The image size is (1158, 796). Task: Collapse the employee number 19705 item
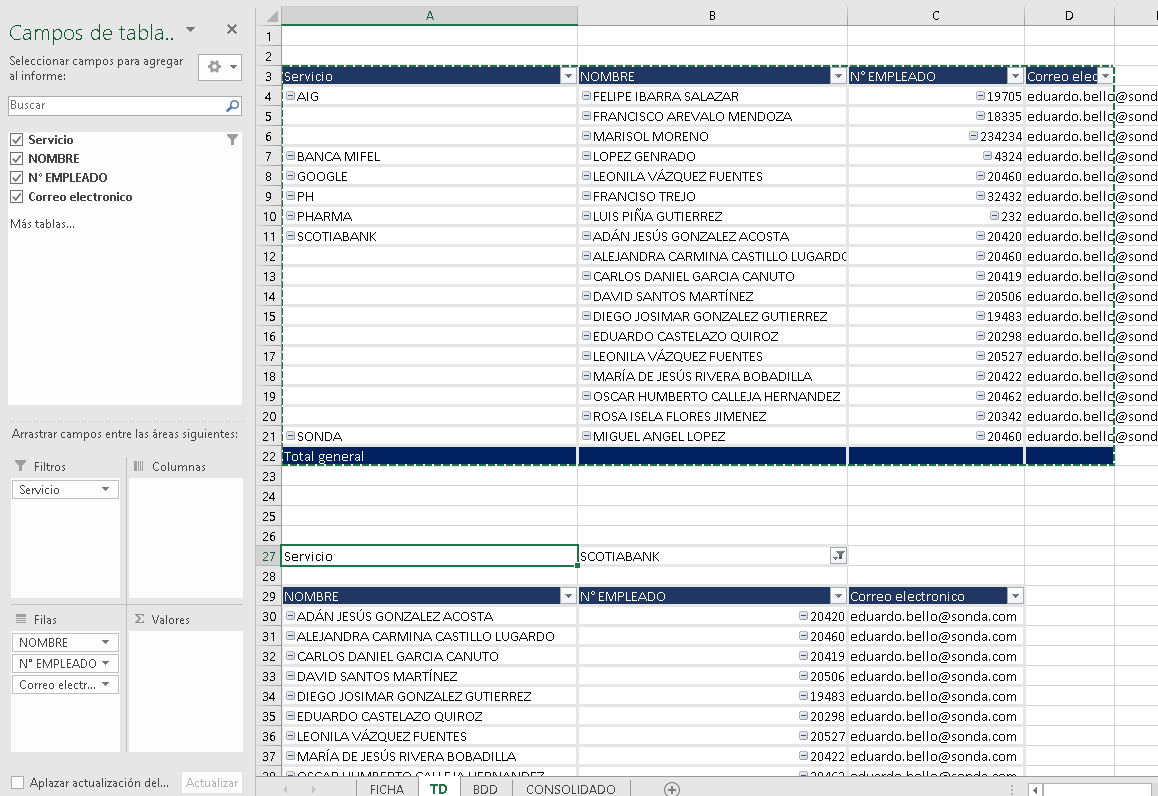[980, 96]
